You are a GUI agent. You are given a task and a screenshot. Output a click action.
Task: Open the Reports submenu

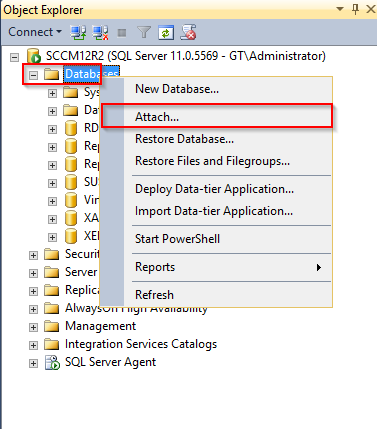click(217, 267)
